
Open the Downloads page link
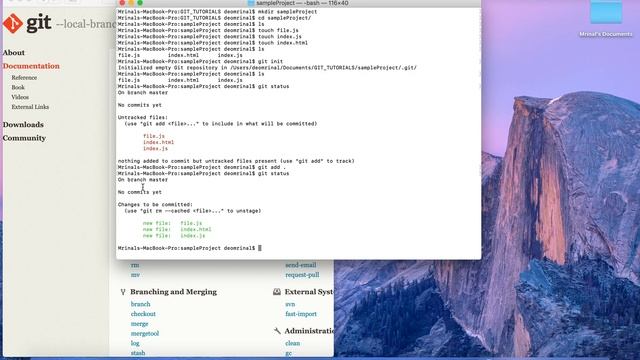[23, 125]
